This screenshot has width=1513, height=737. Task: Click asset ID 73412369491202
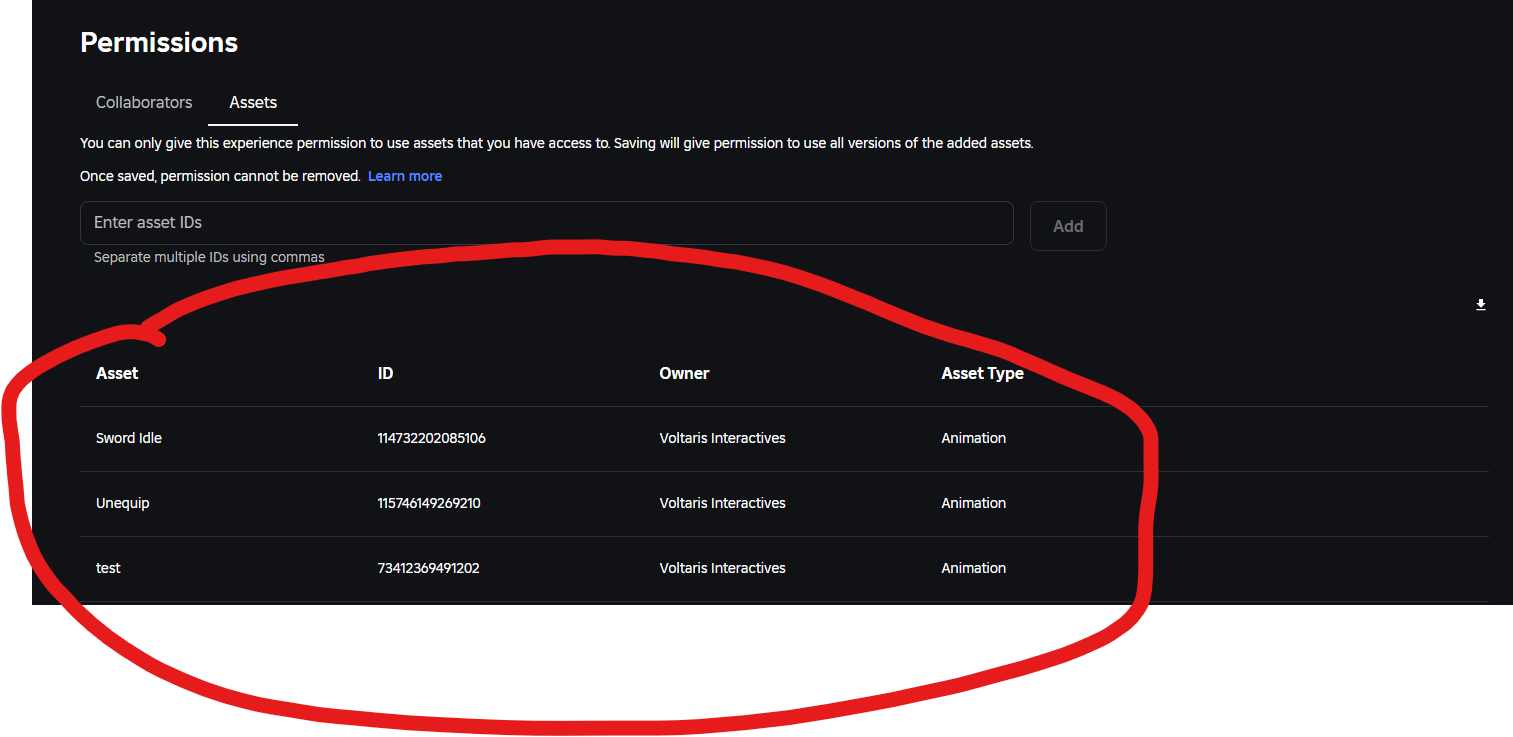pyautogui.click(x=428, y=568)
